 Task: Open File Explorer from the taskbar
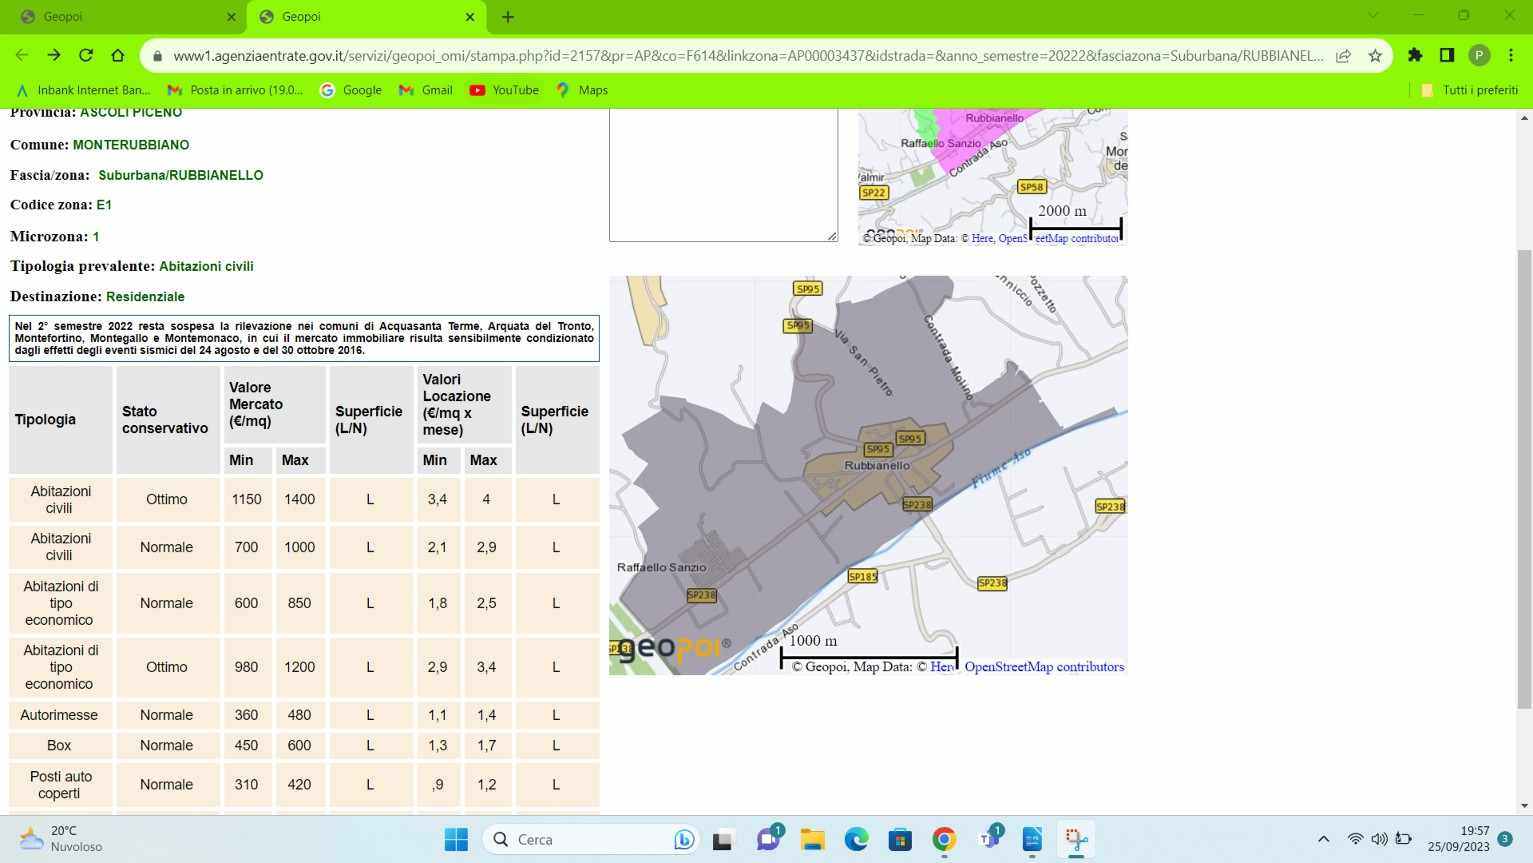pyautogui.click(x=812, y=840)
